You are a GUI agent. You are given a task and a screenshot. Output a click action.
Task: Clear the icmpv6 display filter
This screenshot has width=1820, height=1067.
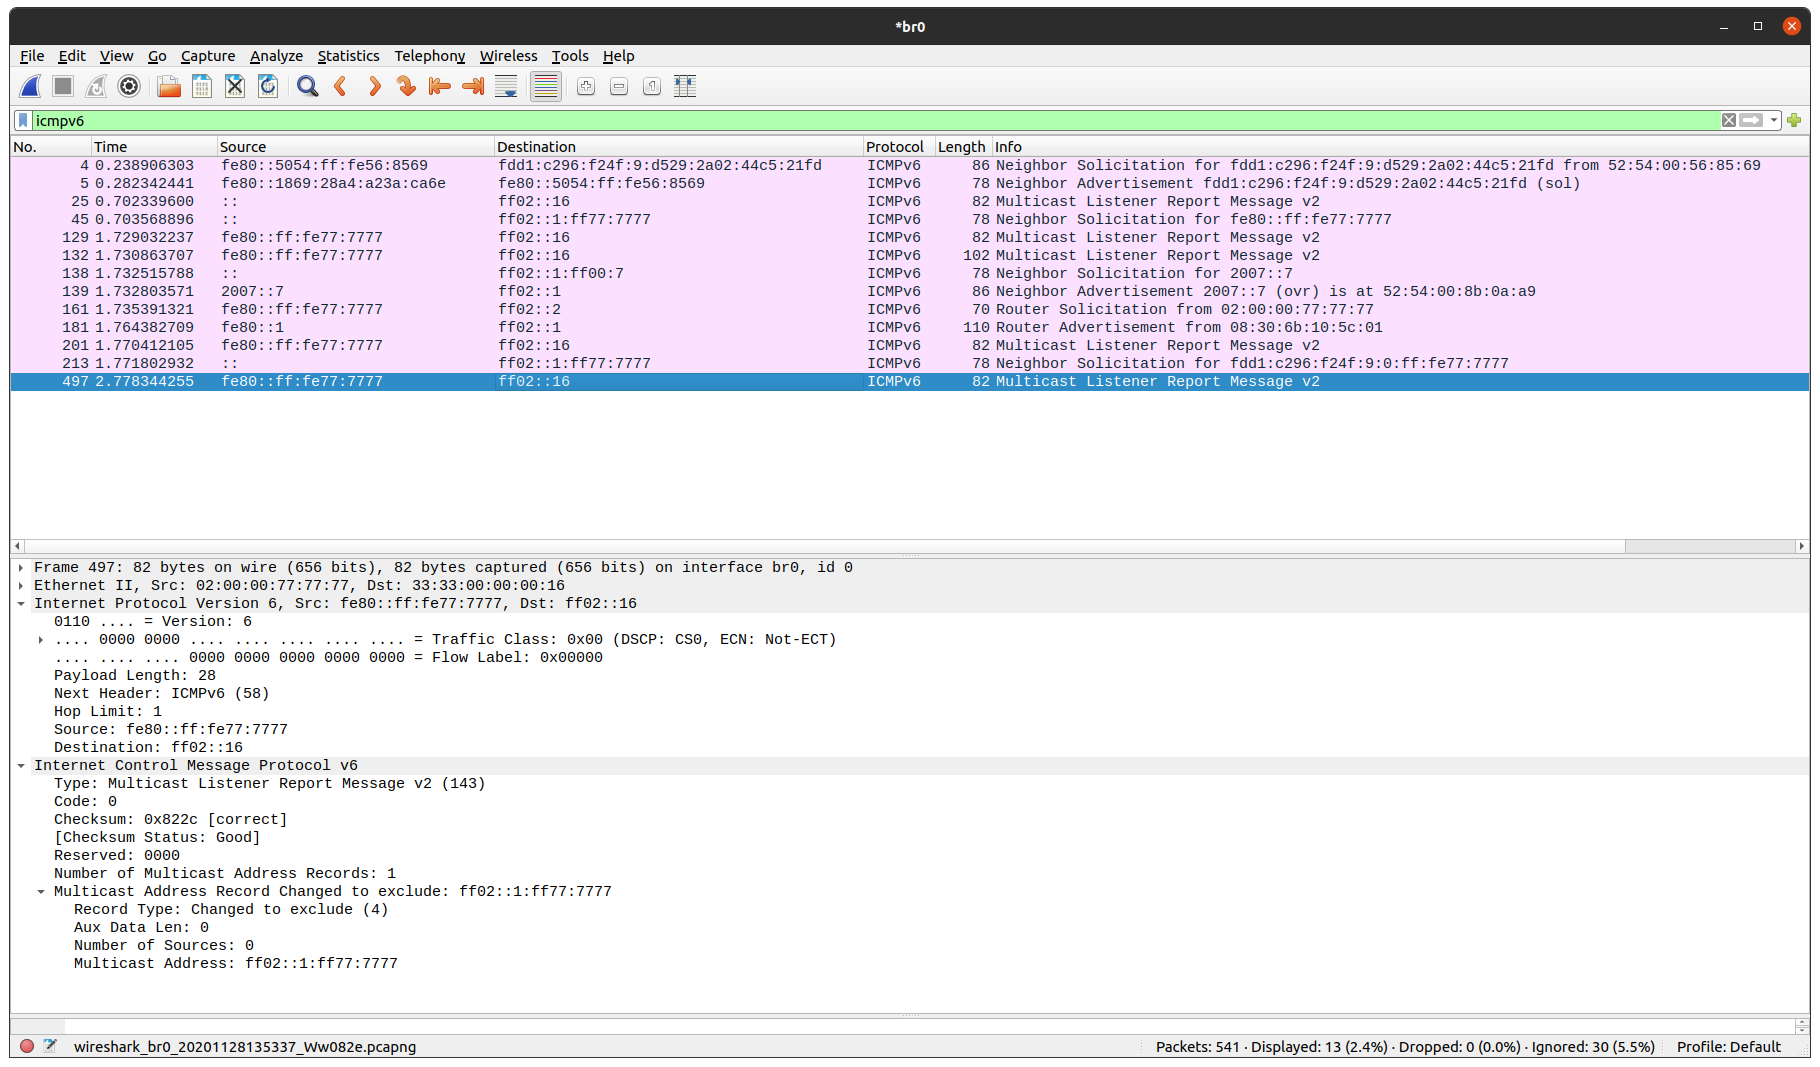click(1728, 120)
